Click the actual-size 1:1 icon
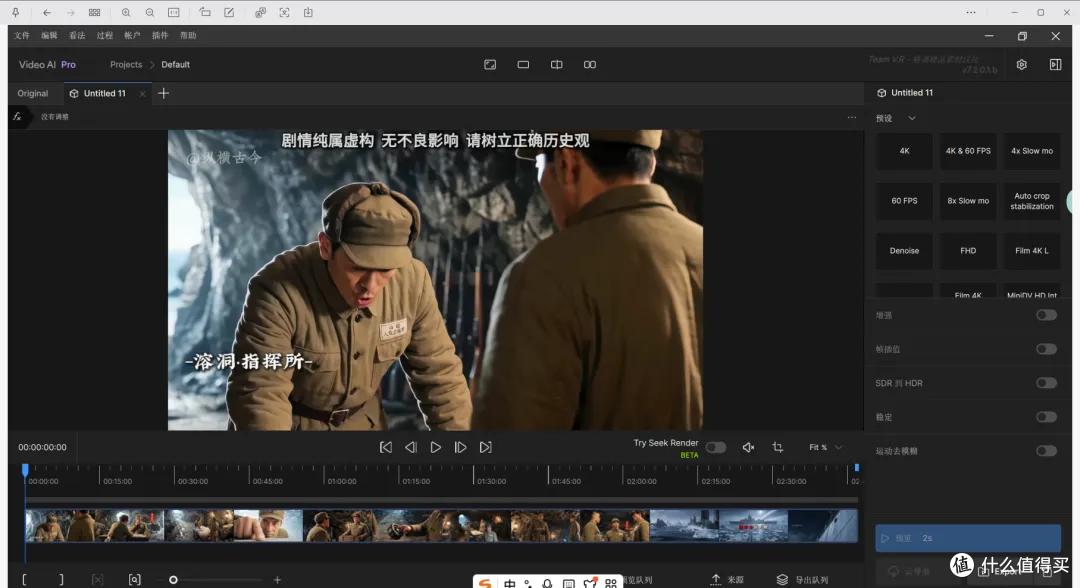Viewport: 1080px width, 588px height. click(x=174, y=12)
